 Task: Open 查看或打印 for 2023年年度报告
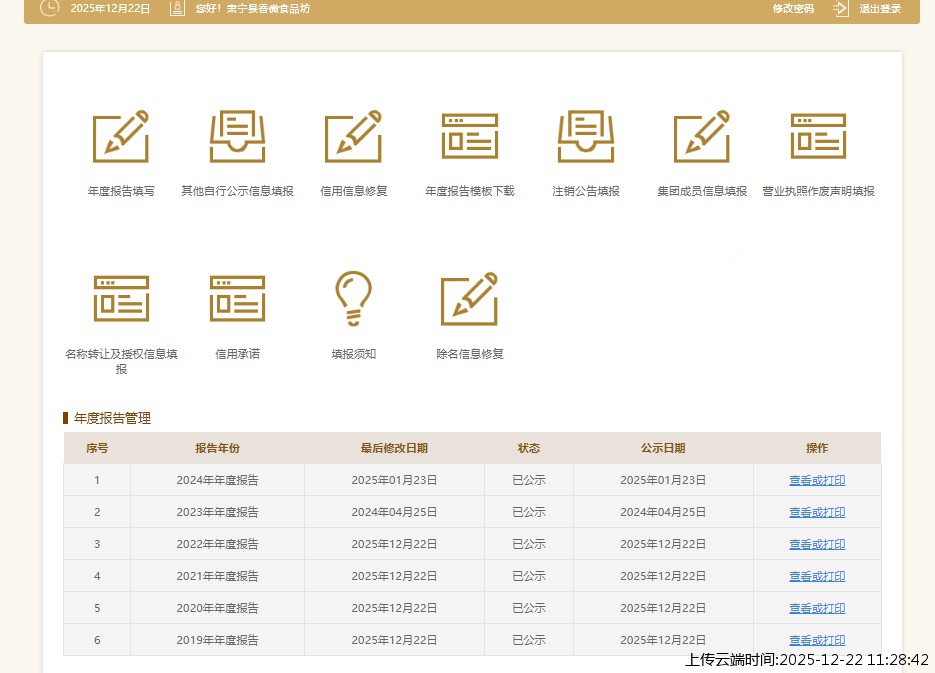(816, 512)
